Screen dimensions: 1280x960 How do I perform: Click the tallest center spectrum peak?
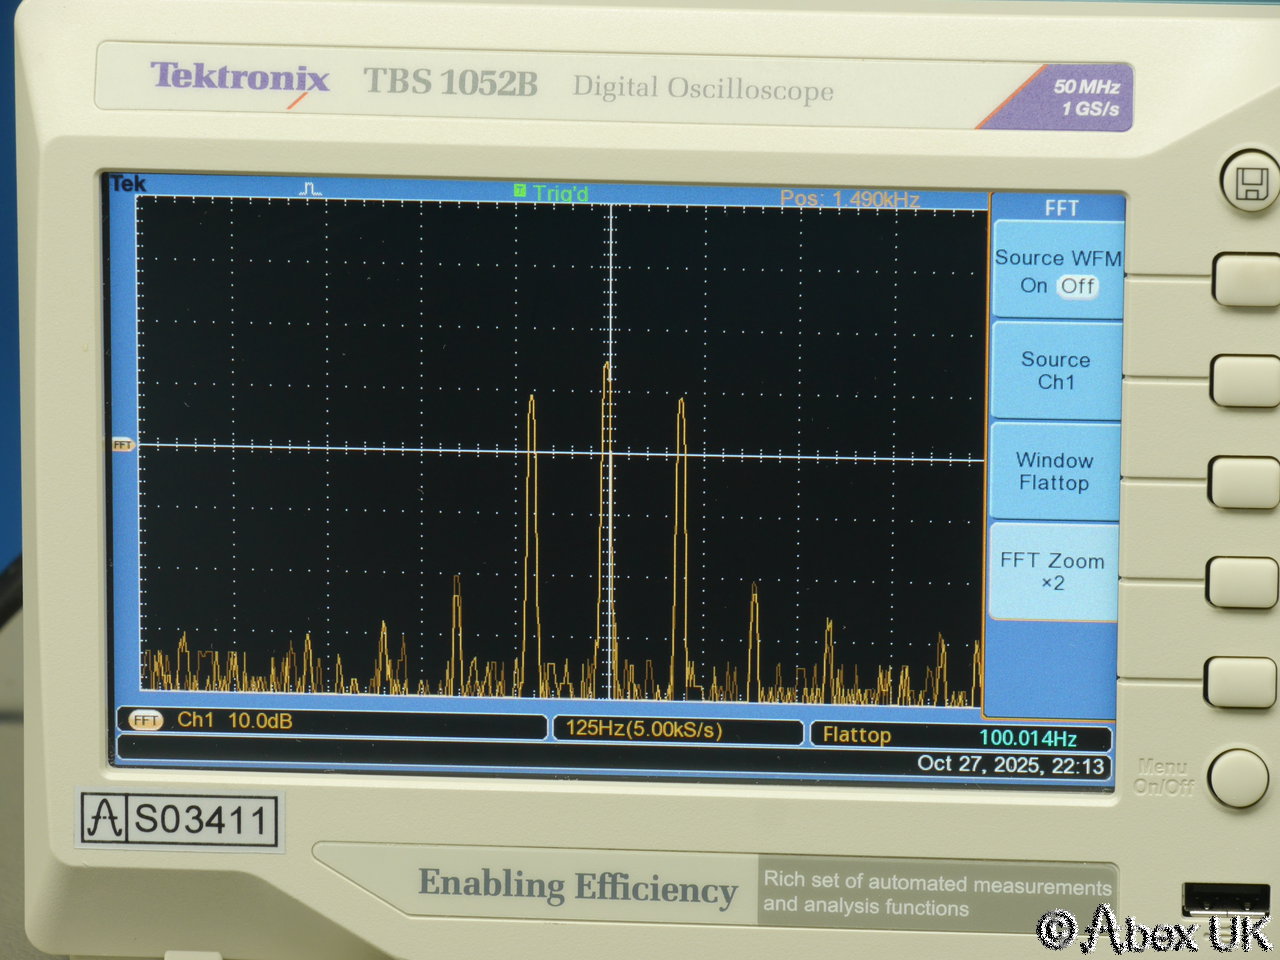pyautogui.click(x=607, y=367)
